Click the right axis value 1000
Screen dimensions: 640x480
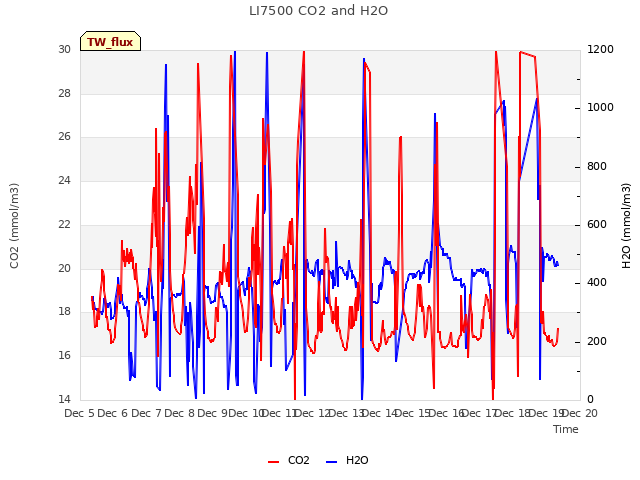point(600,107)
